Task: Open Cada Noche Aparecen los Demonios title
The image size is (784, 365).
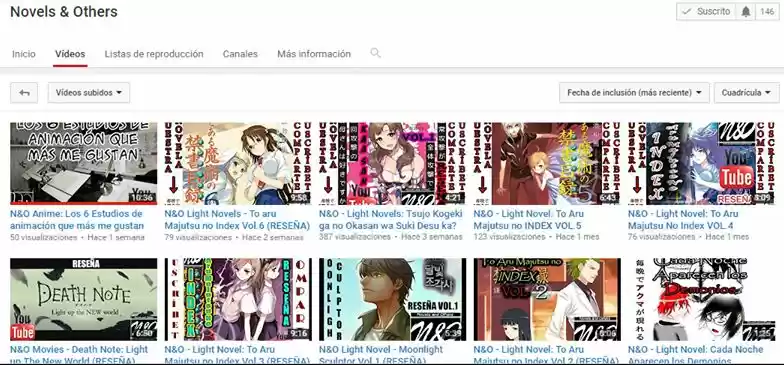Action: click(696, 354)
